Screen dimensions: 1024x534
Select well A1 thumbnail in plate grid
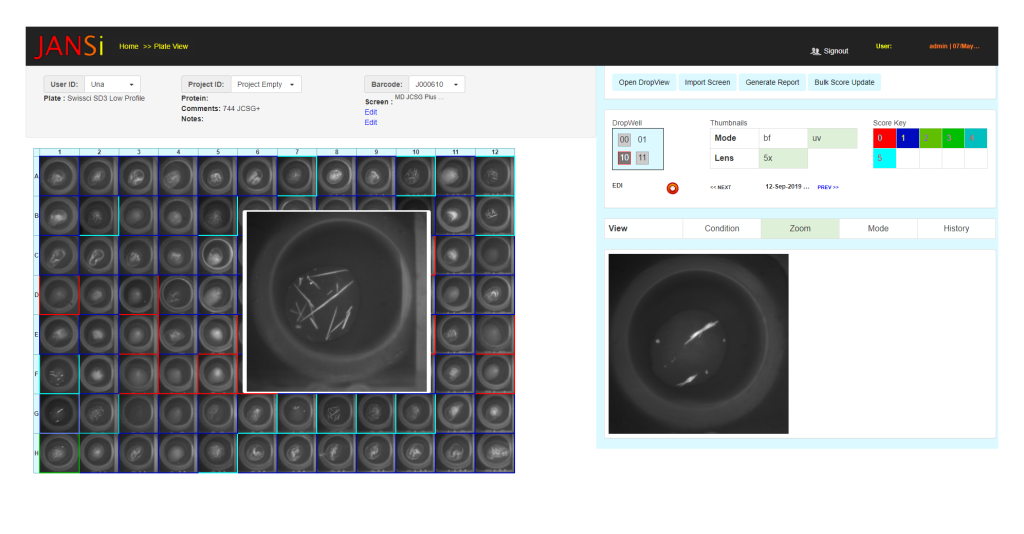[59, 176]
